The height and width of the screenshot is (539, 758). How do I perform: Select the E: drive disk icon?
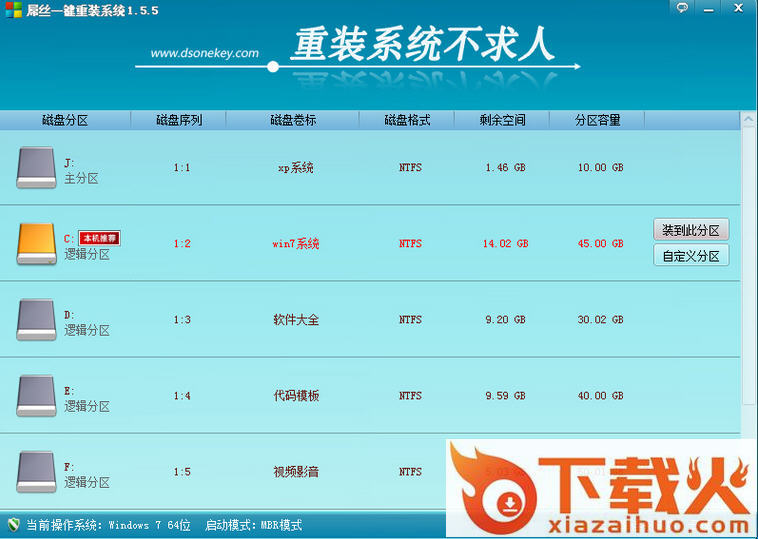coord(36,396)
